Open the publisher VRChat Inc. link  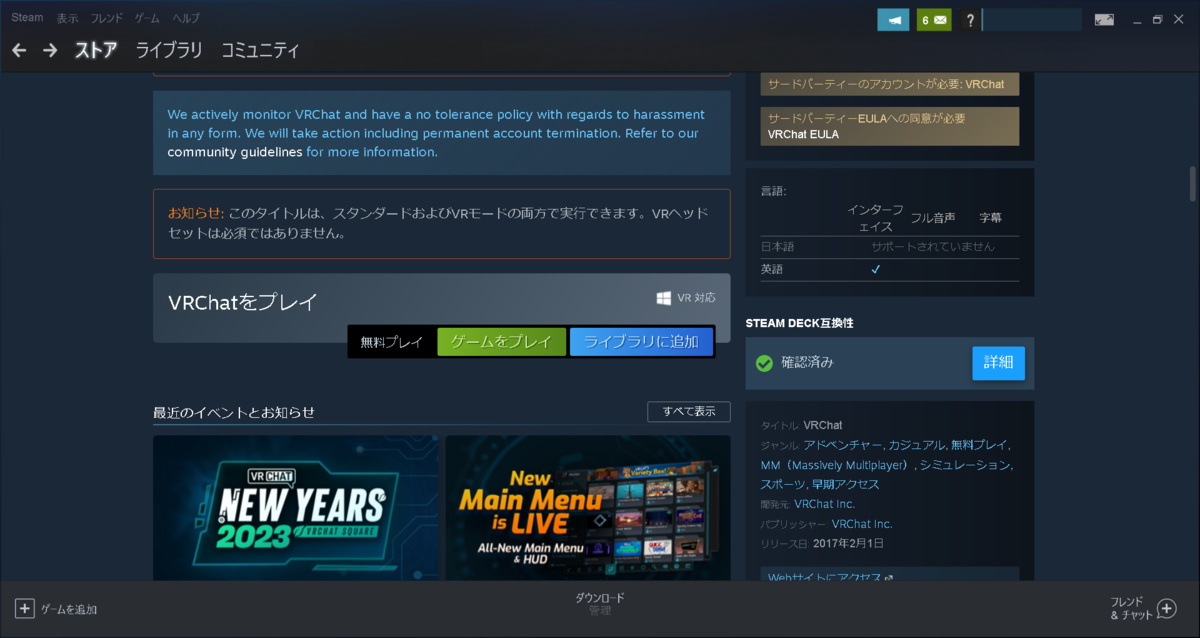[x=862, y=524]
